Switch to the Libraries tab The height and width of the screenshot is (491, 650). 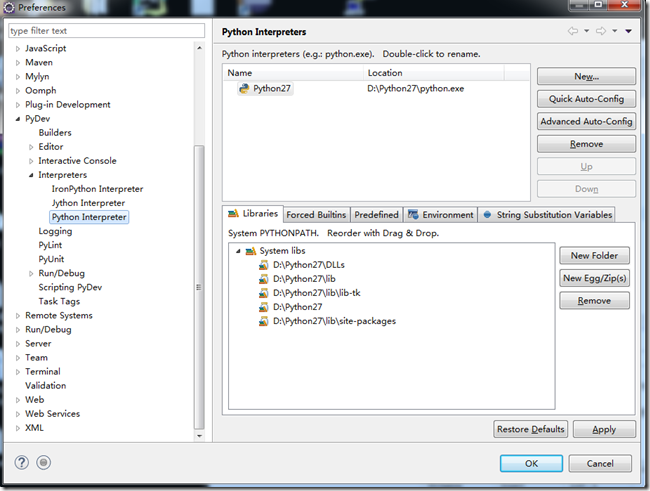pyautogui.click(x=253, y=214)
